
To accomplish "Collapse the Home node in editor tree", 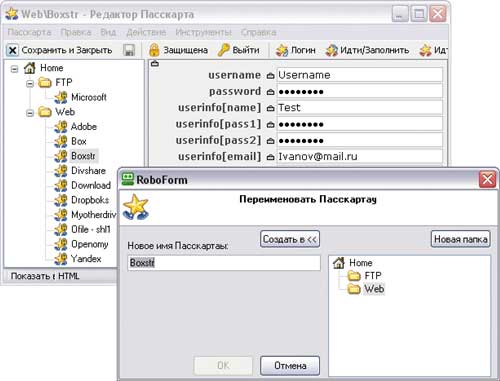I will tap(14, 69).
